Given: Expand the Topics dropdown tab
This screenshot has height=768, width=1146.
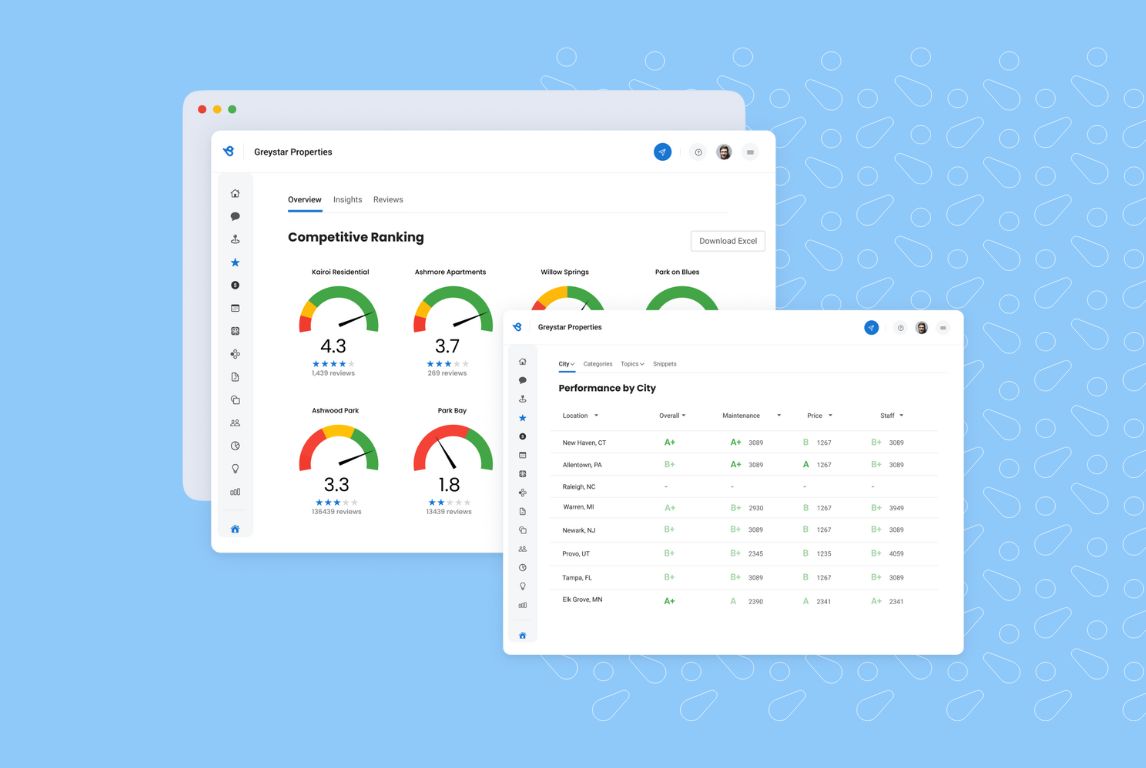Looking at the screenshot, I should coord(632,364).
